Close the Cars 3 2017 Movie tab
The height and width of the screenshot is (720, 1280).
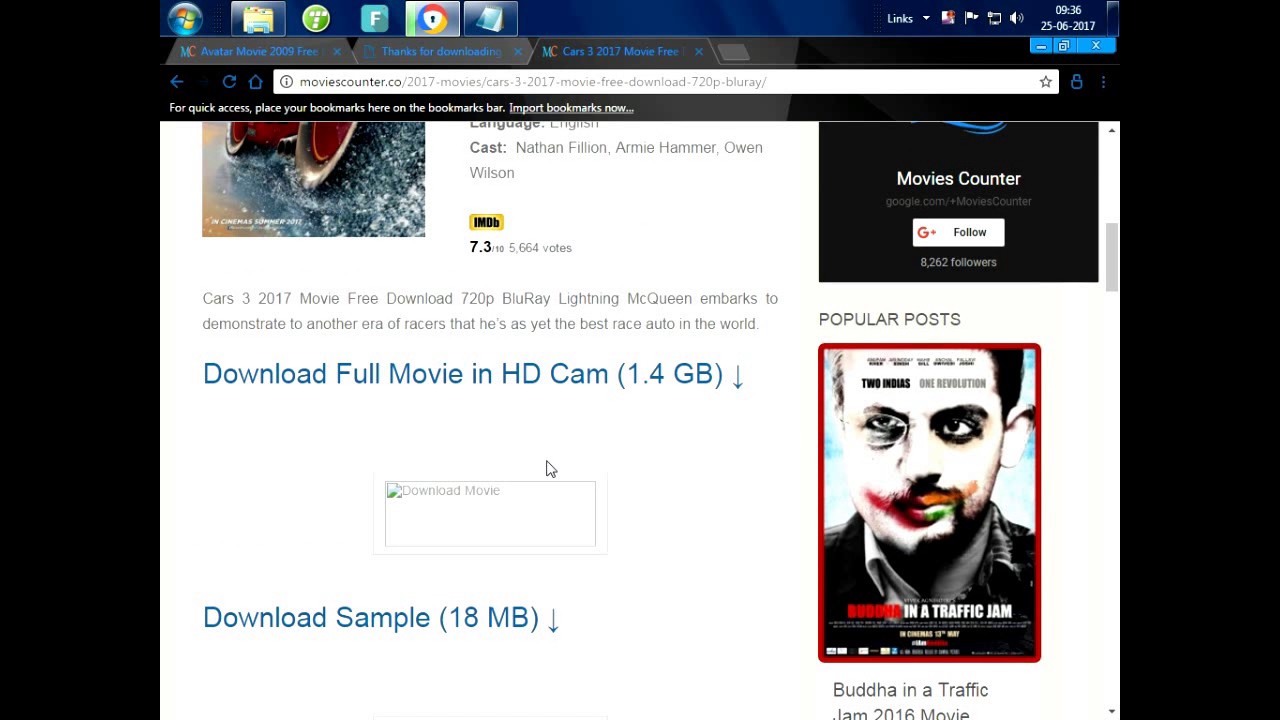click(x=699, y=51)
